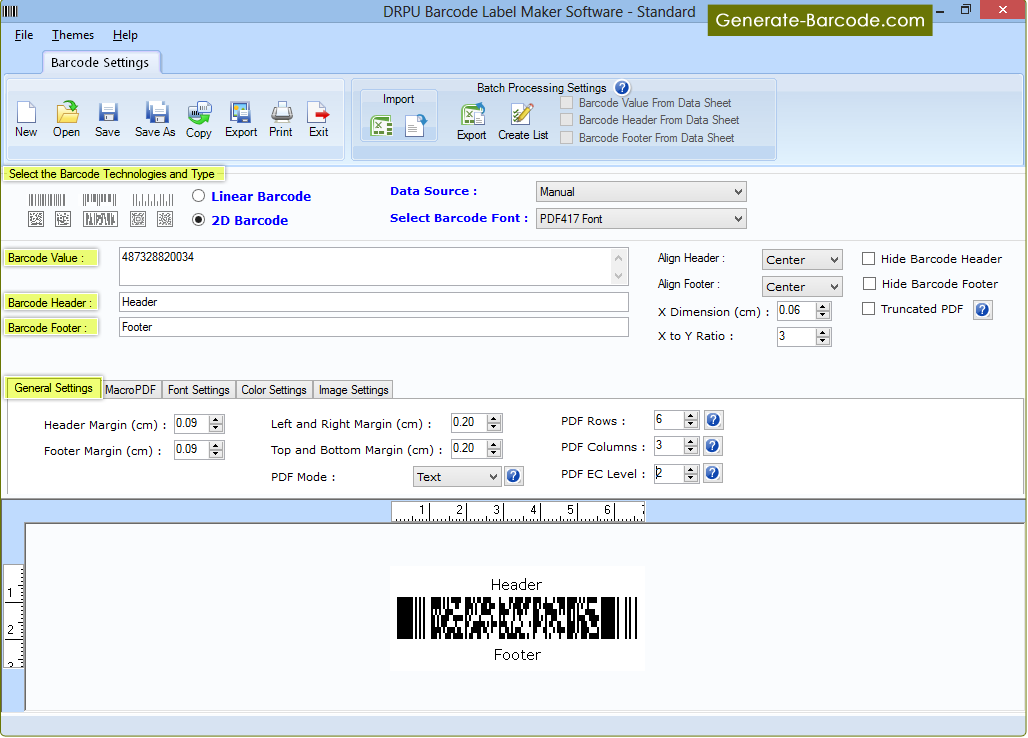Check Hide Barcode Footer
The width and height of the screenshot is (1028, 738).
click(x=869, y=284)
